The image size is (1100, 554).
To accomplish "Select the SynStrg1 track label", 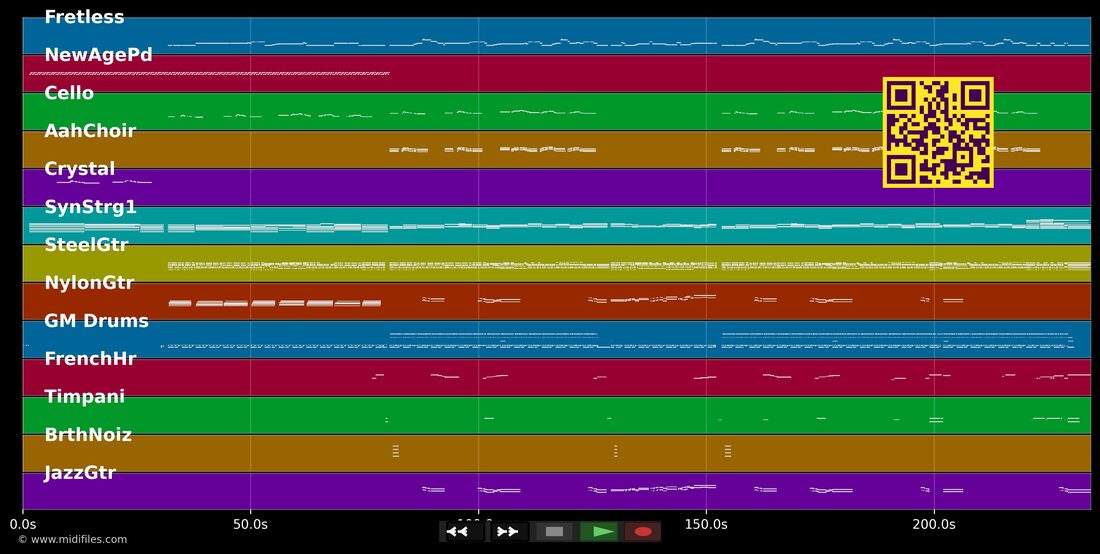I will pyautogui.click(x=90, y=207).
